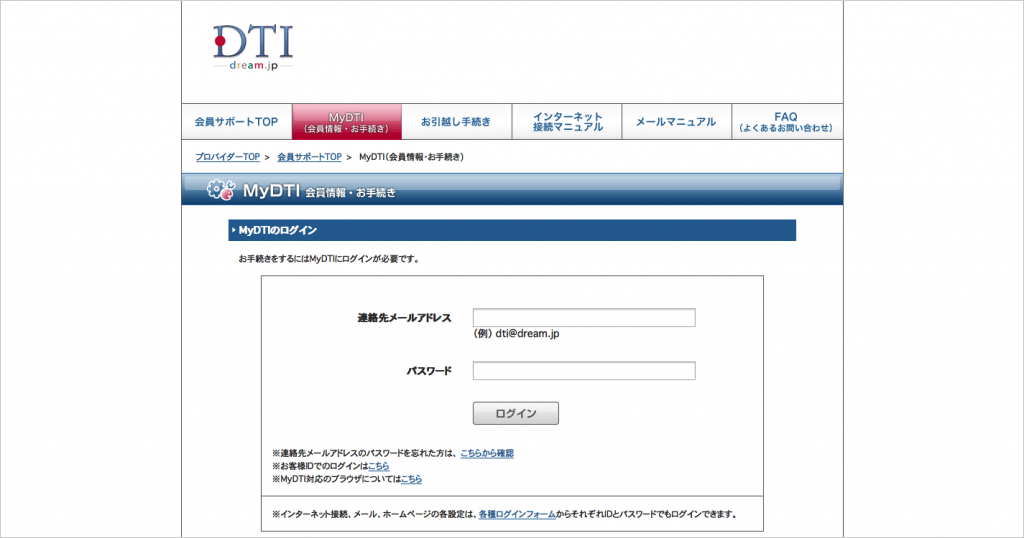Viewport: 1024px width, 538px height.
Task: Open the 会員サポートTOP tab
Action: coord(236,121)
